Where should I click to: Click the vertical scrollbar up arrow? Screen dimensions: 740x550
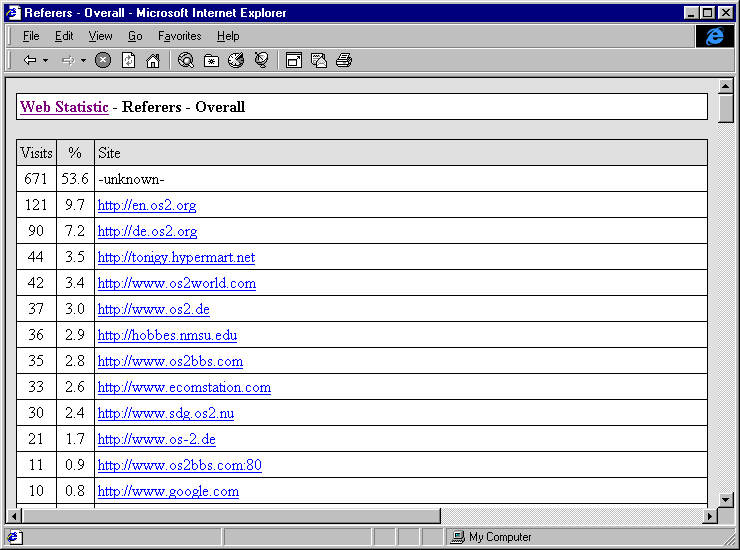725,86
